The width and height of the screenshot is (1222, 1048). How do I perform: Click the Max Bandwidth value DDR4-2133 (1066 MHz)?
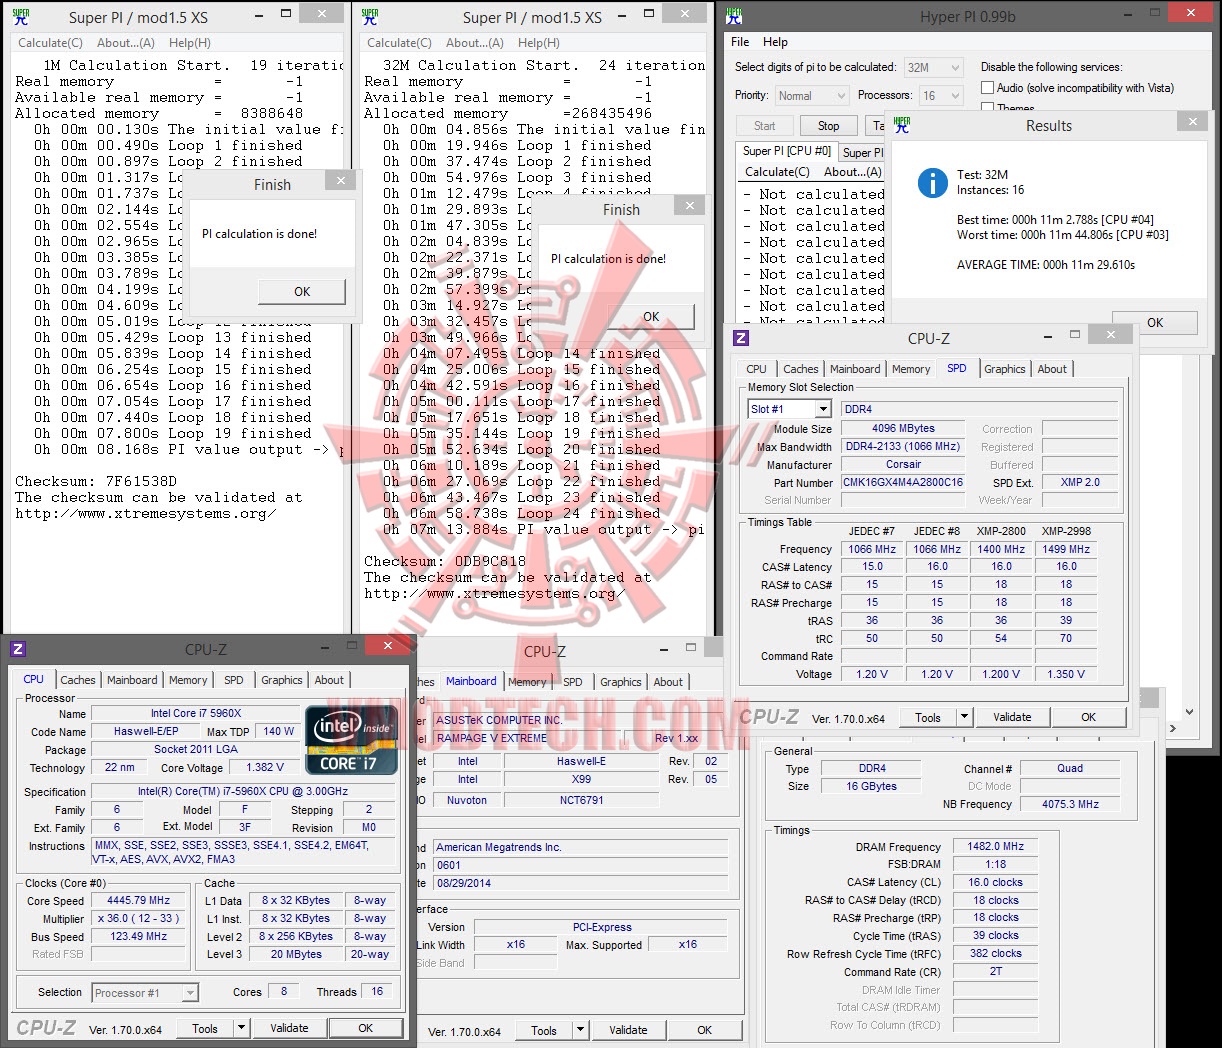tap(903, 446)
